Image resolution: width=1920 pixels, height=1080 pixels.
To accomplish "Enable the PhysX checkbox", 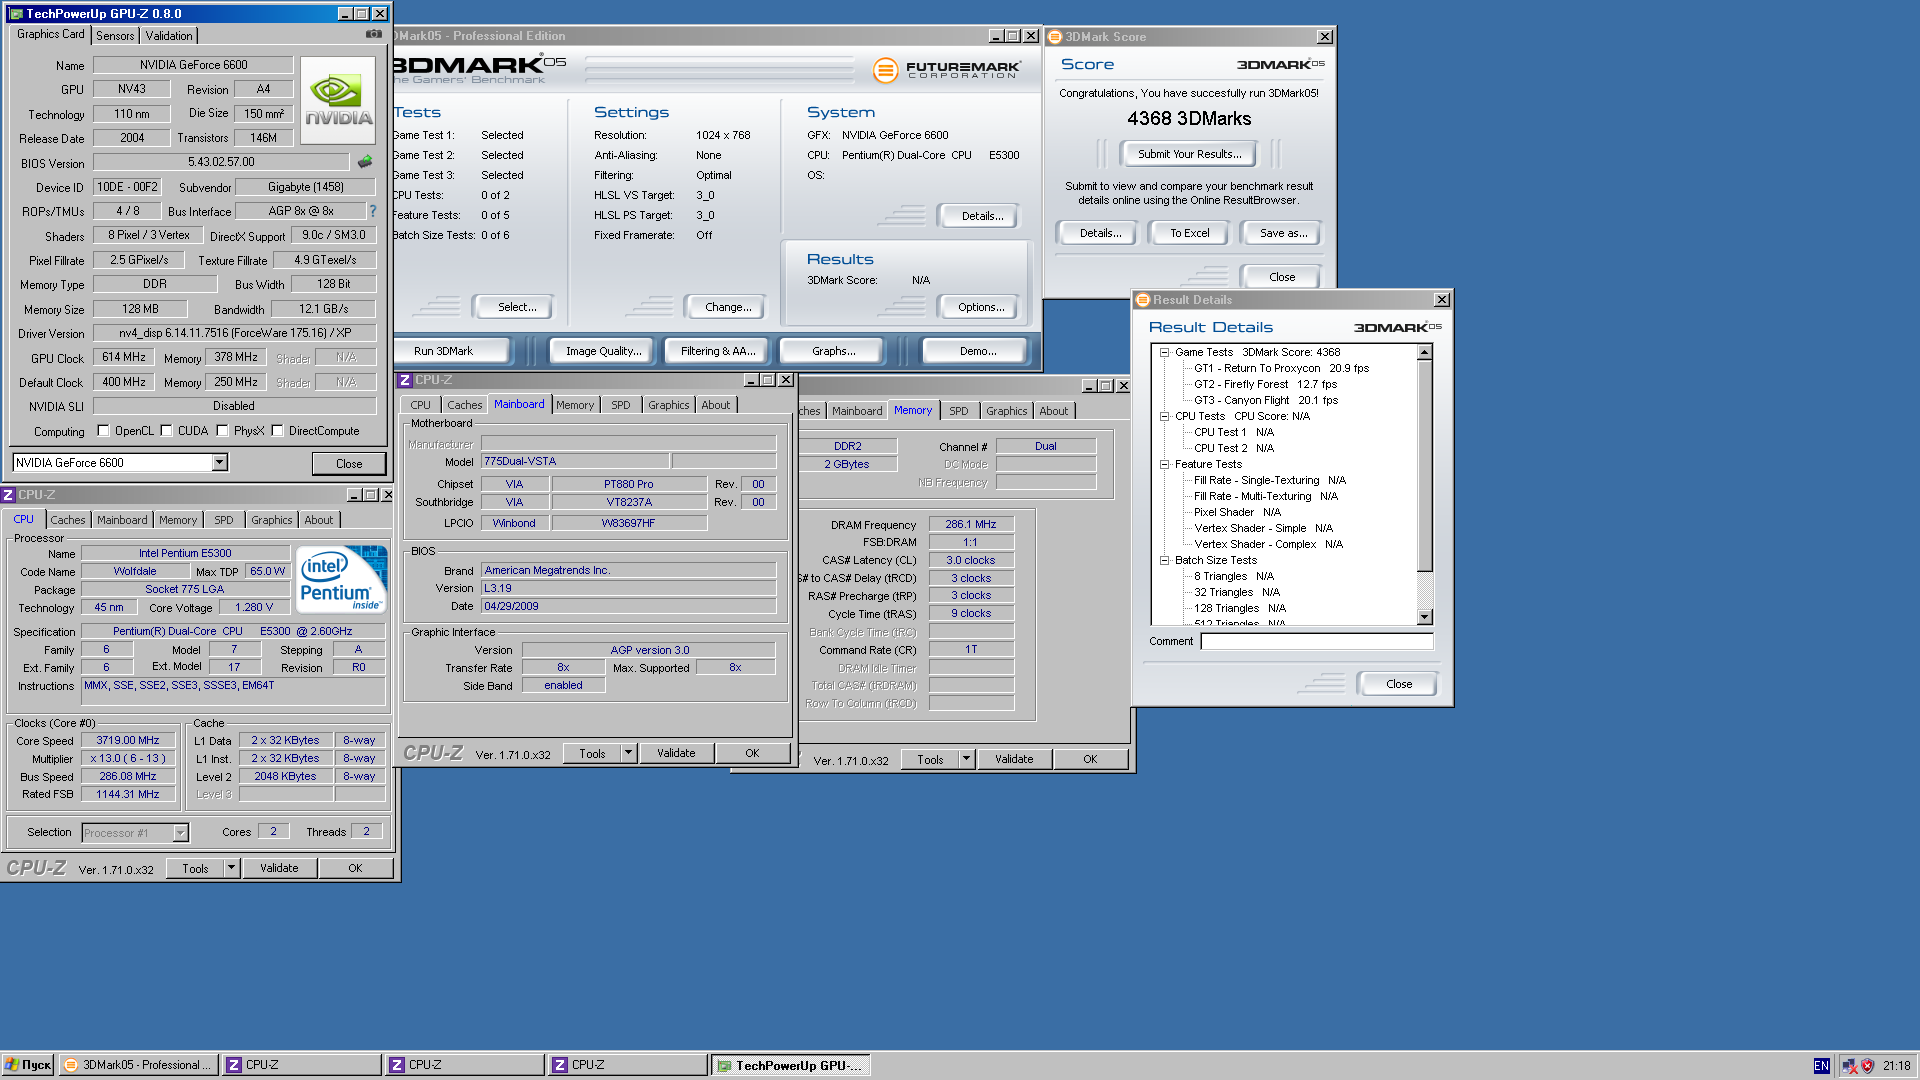I will click(x=223, y=431).
